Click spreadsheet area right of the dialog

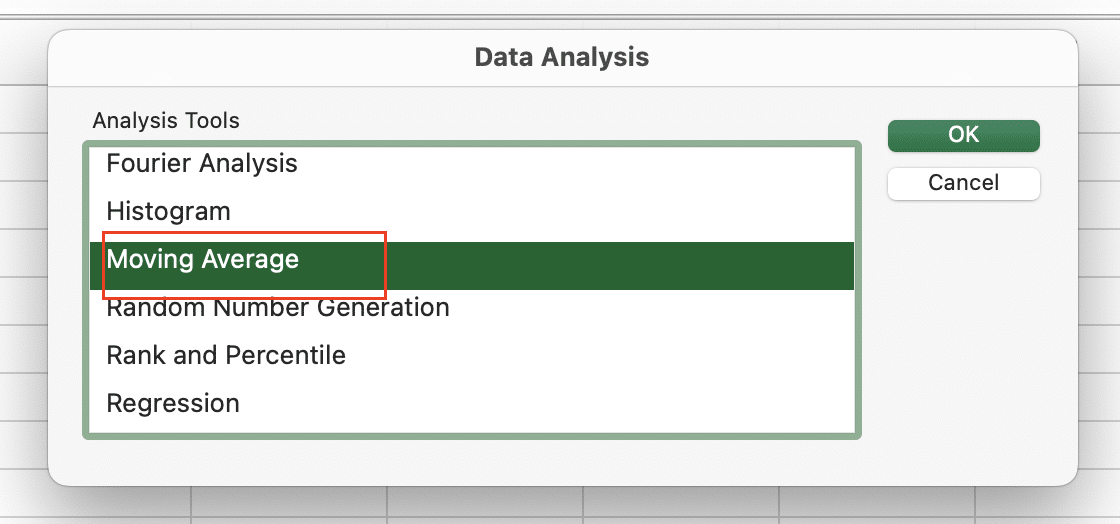1101,286
